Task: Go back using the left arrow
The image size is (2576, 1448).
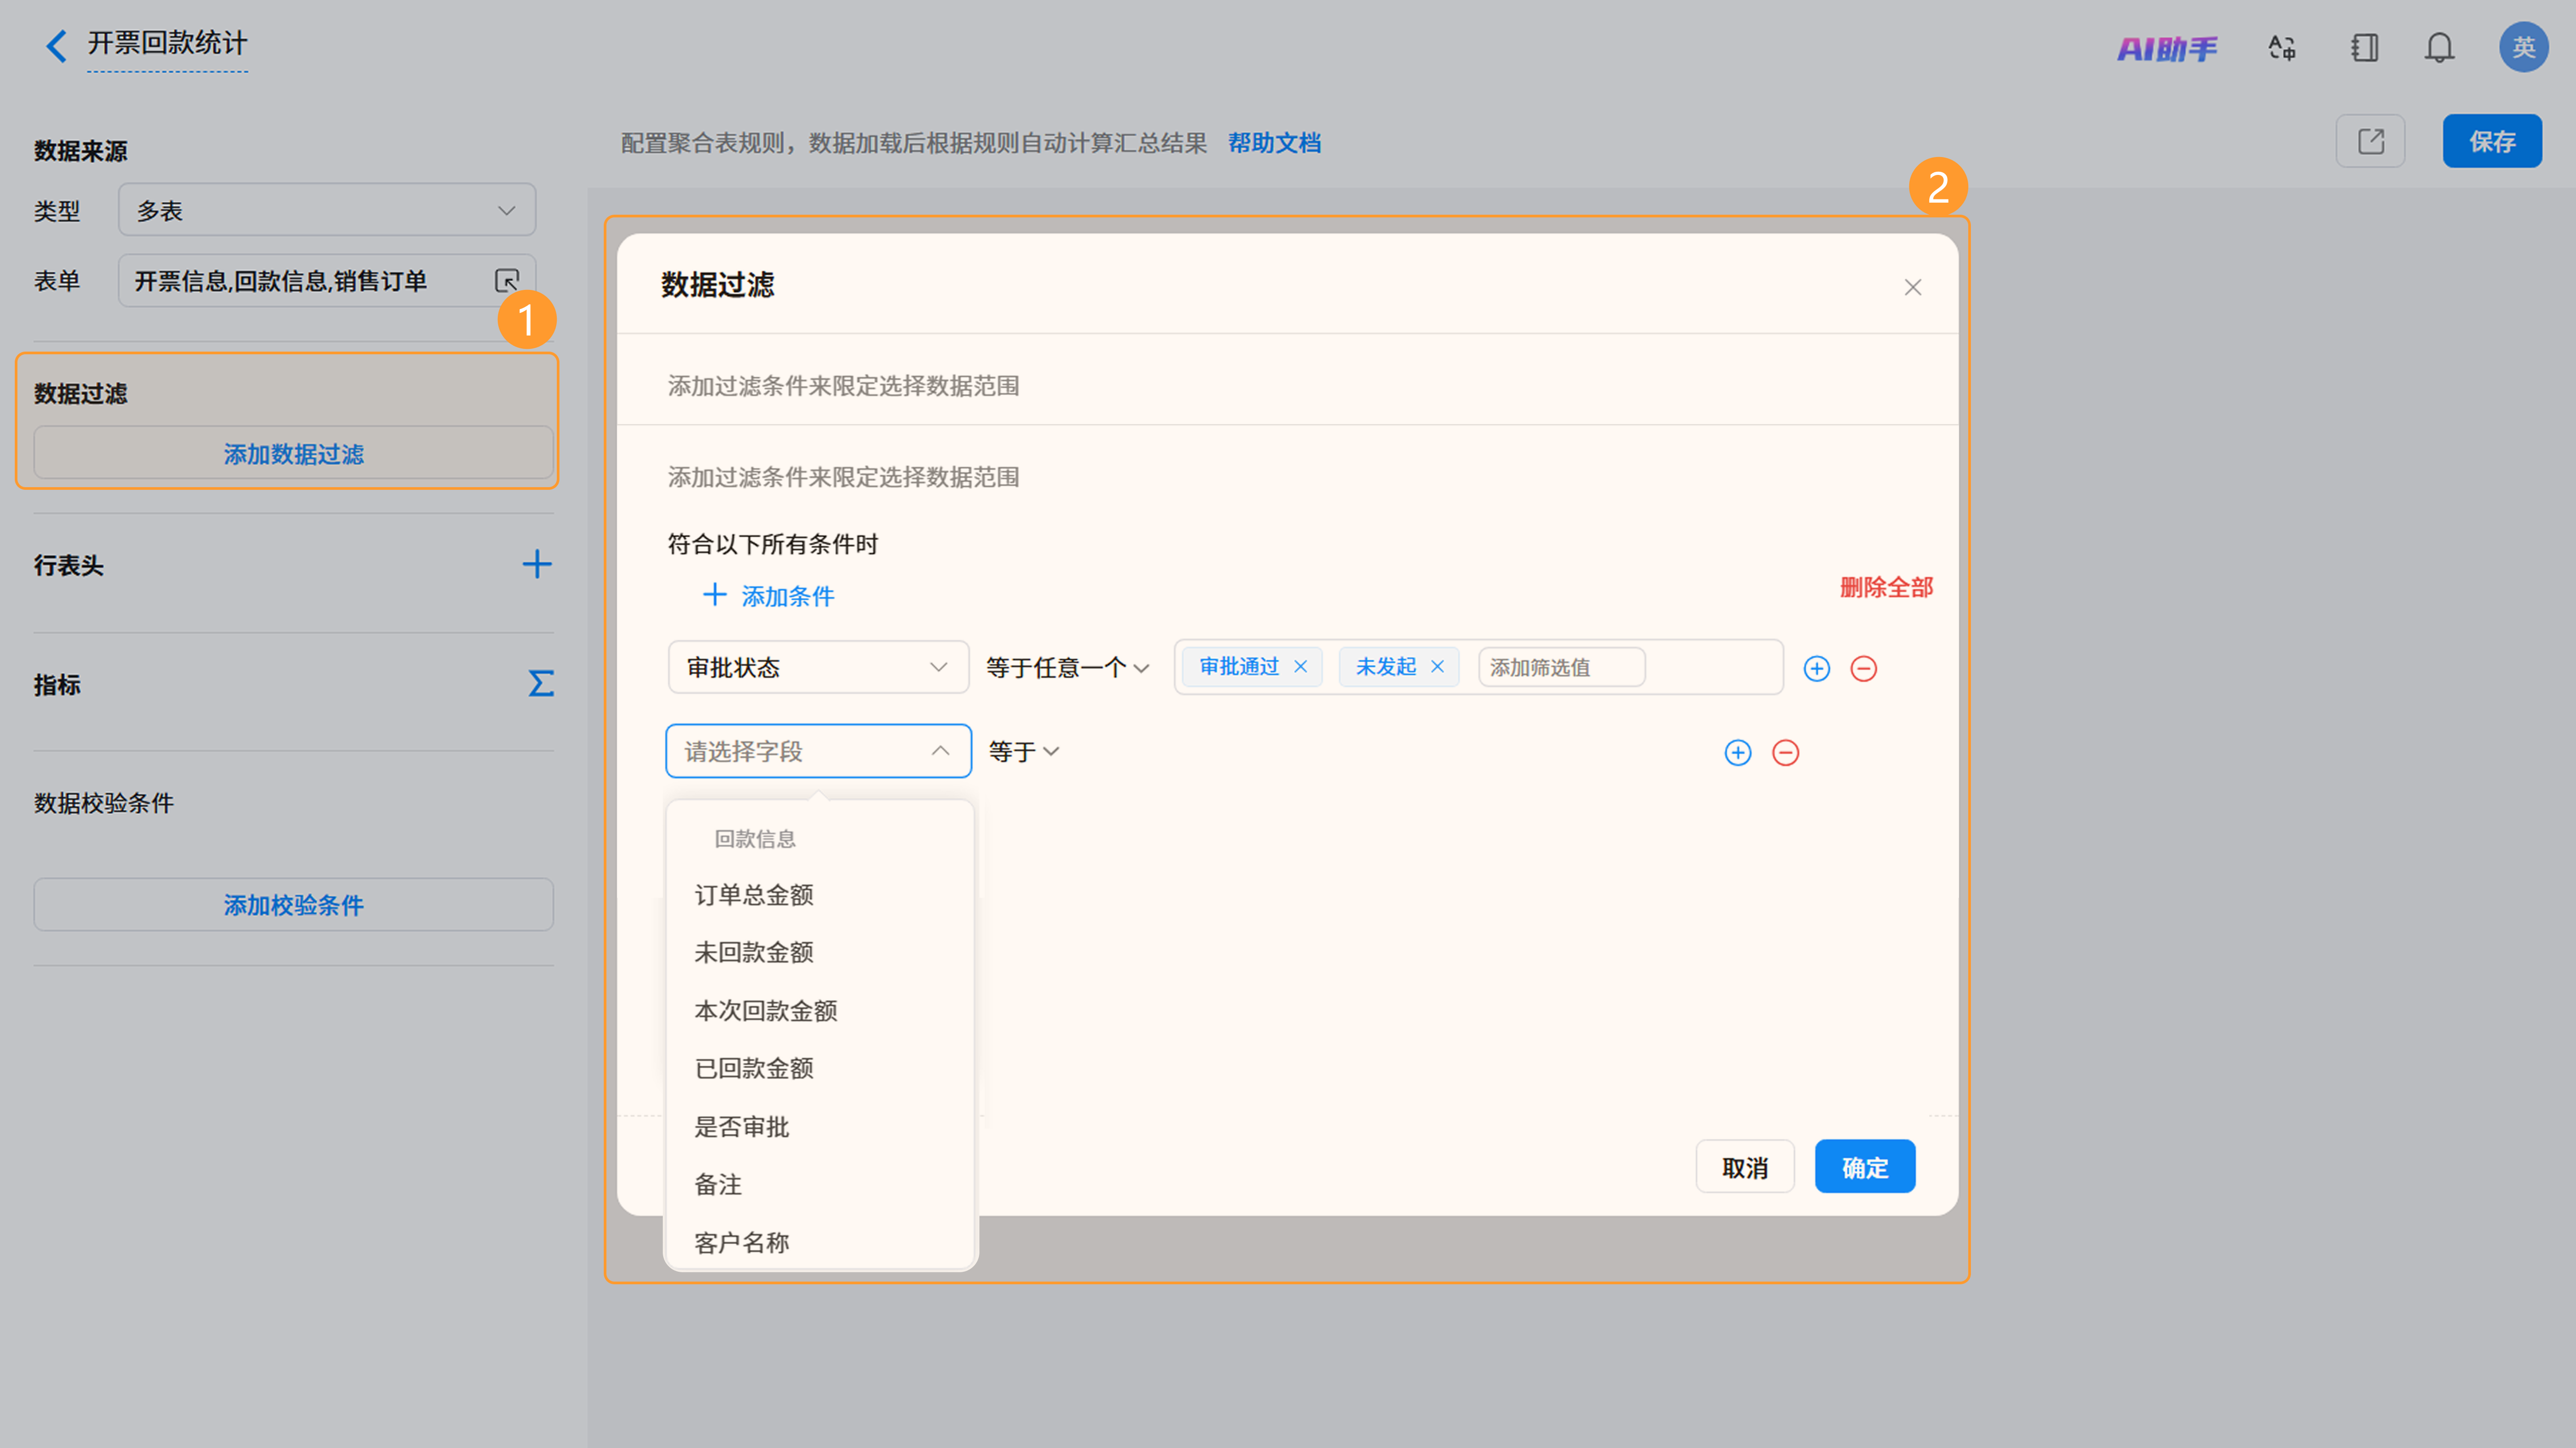Action: click(57, 46)
